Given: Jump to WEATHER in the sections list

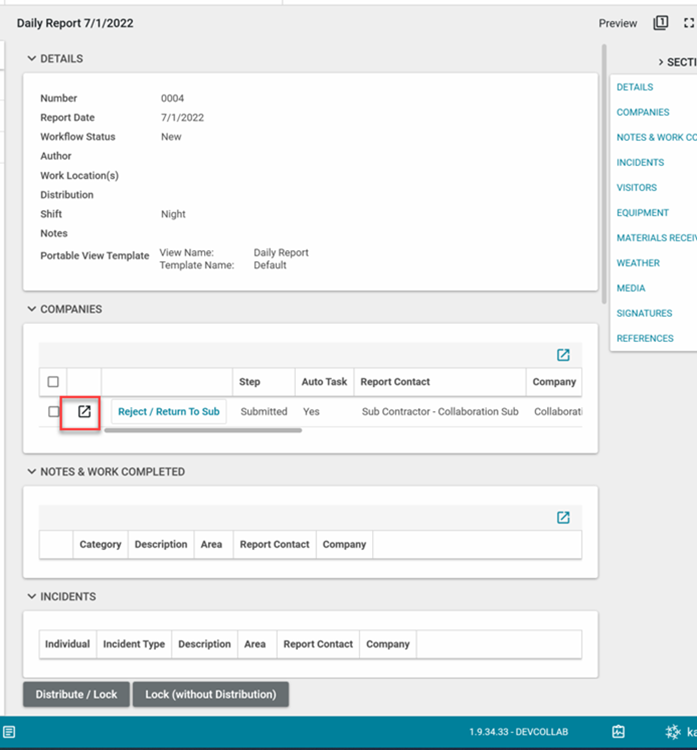Looking at the screenshot, I should coord(638,263).
